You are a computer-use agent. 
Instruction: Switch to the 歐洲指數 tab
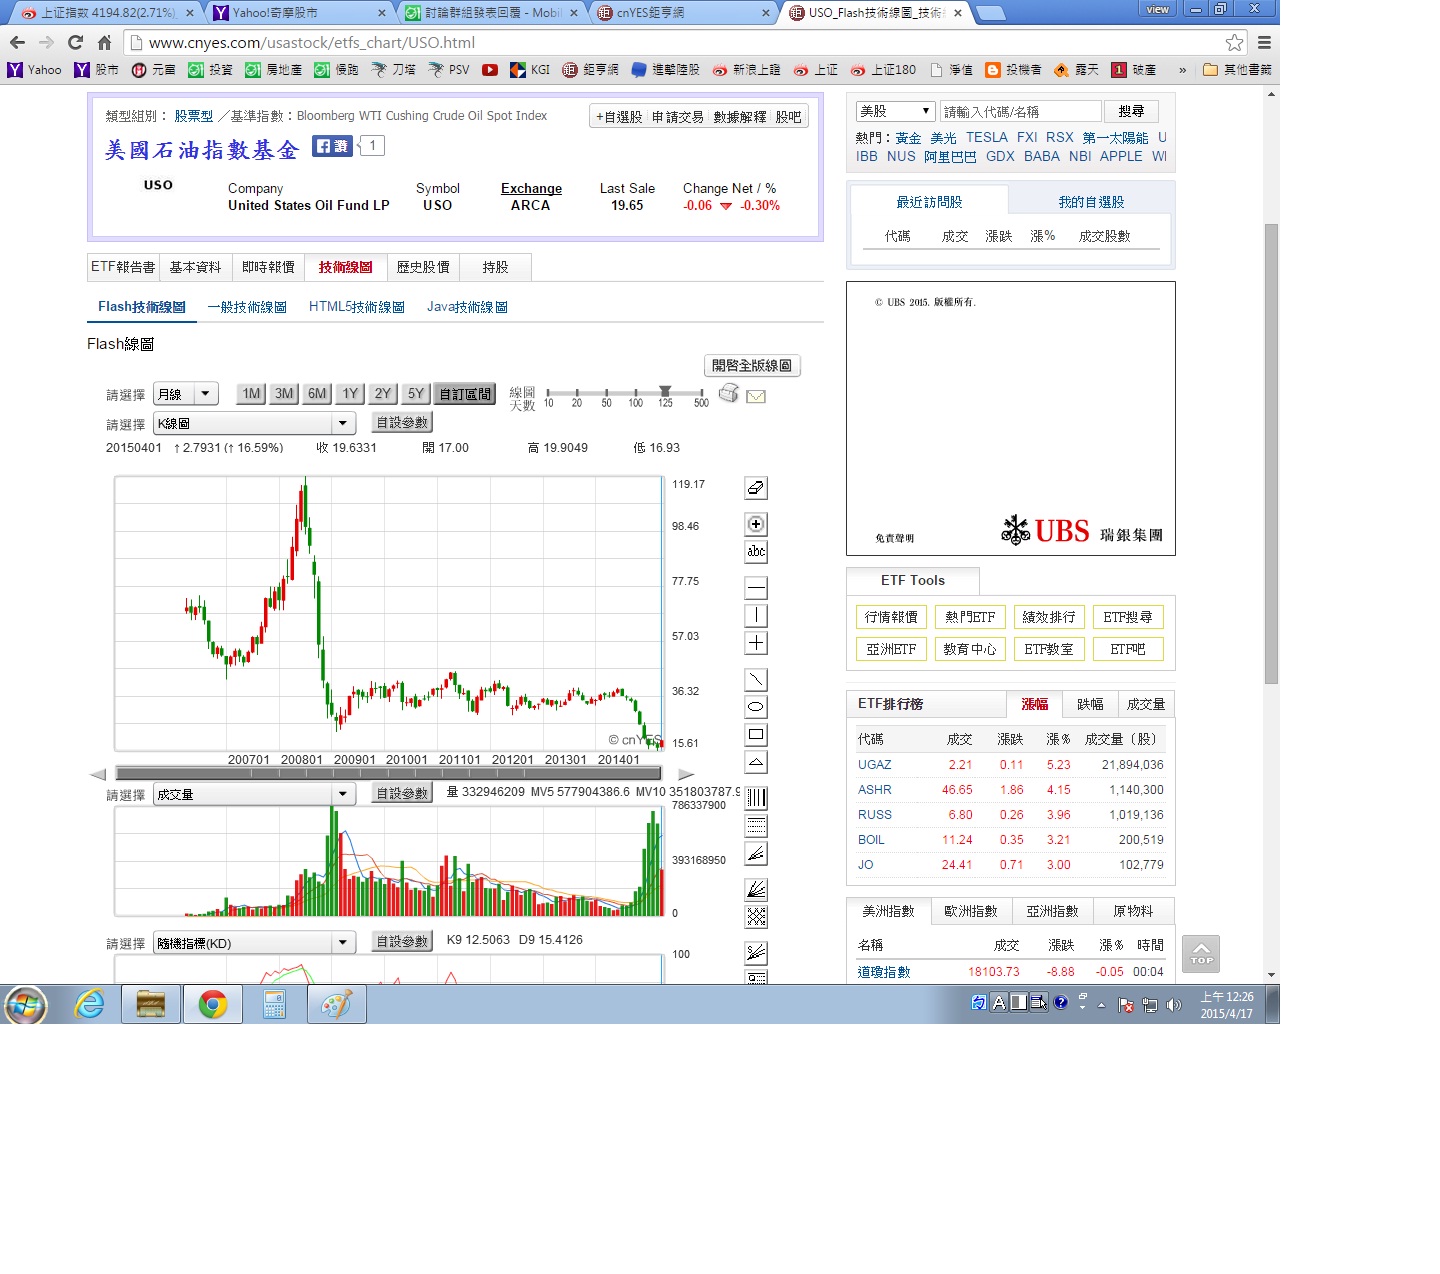point(971,911)
